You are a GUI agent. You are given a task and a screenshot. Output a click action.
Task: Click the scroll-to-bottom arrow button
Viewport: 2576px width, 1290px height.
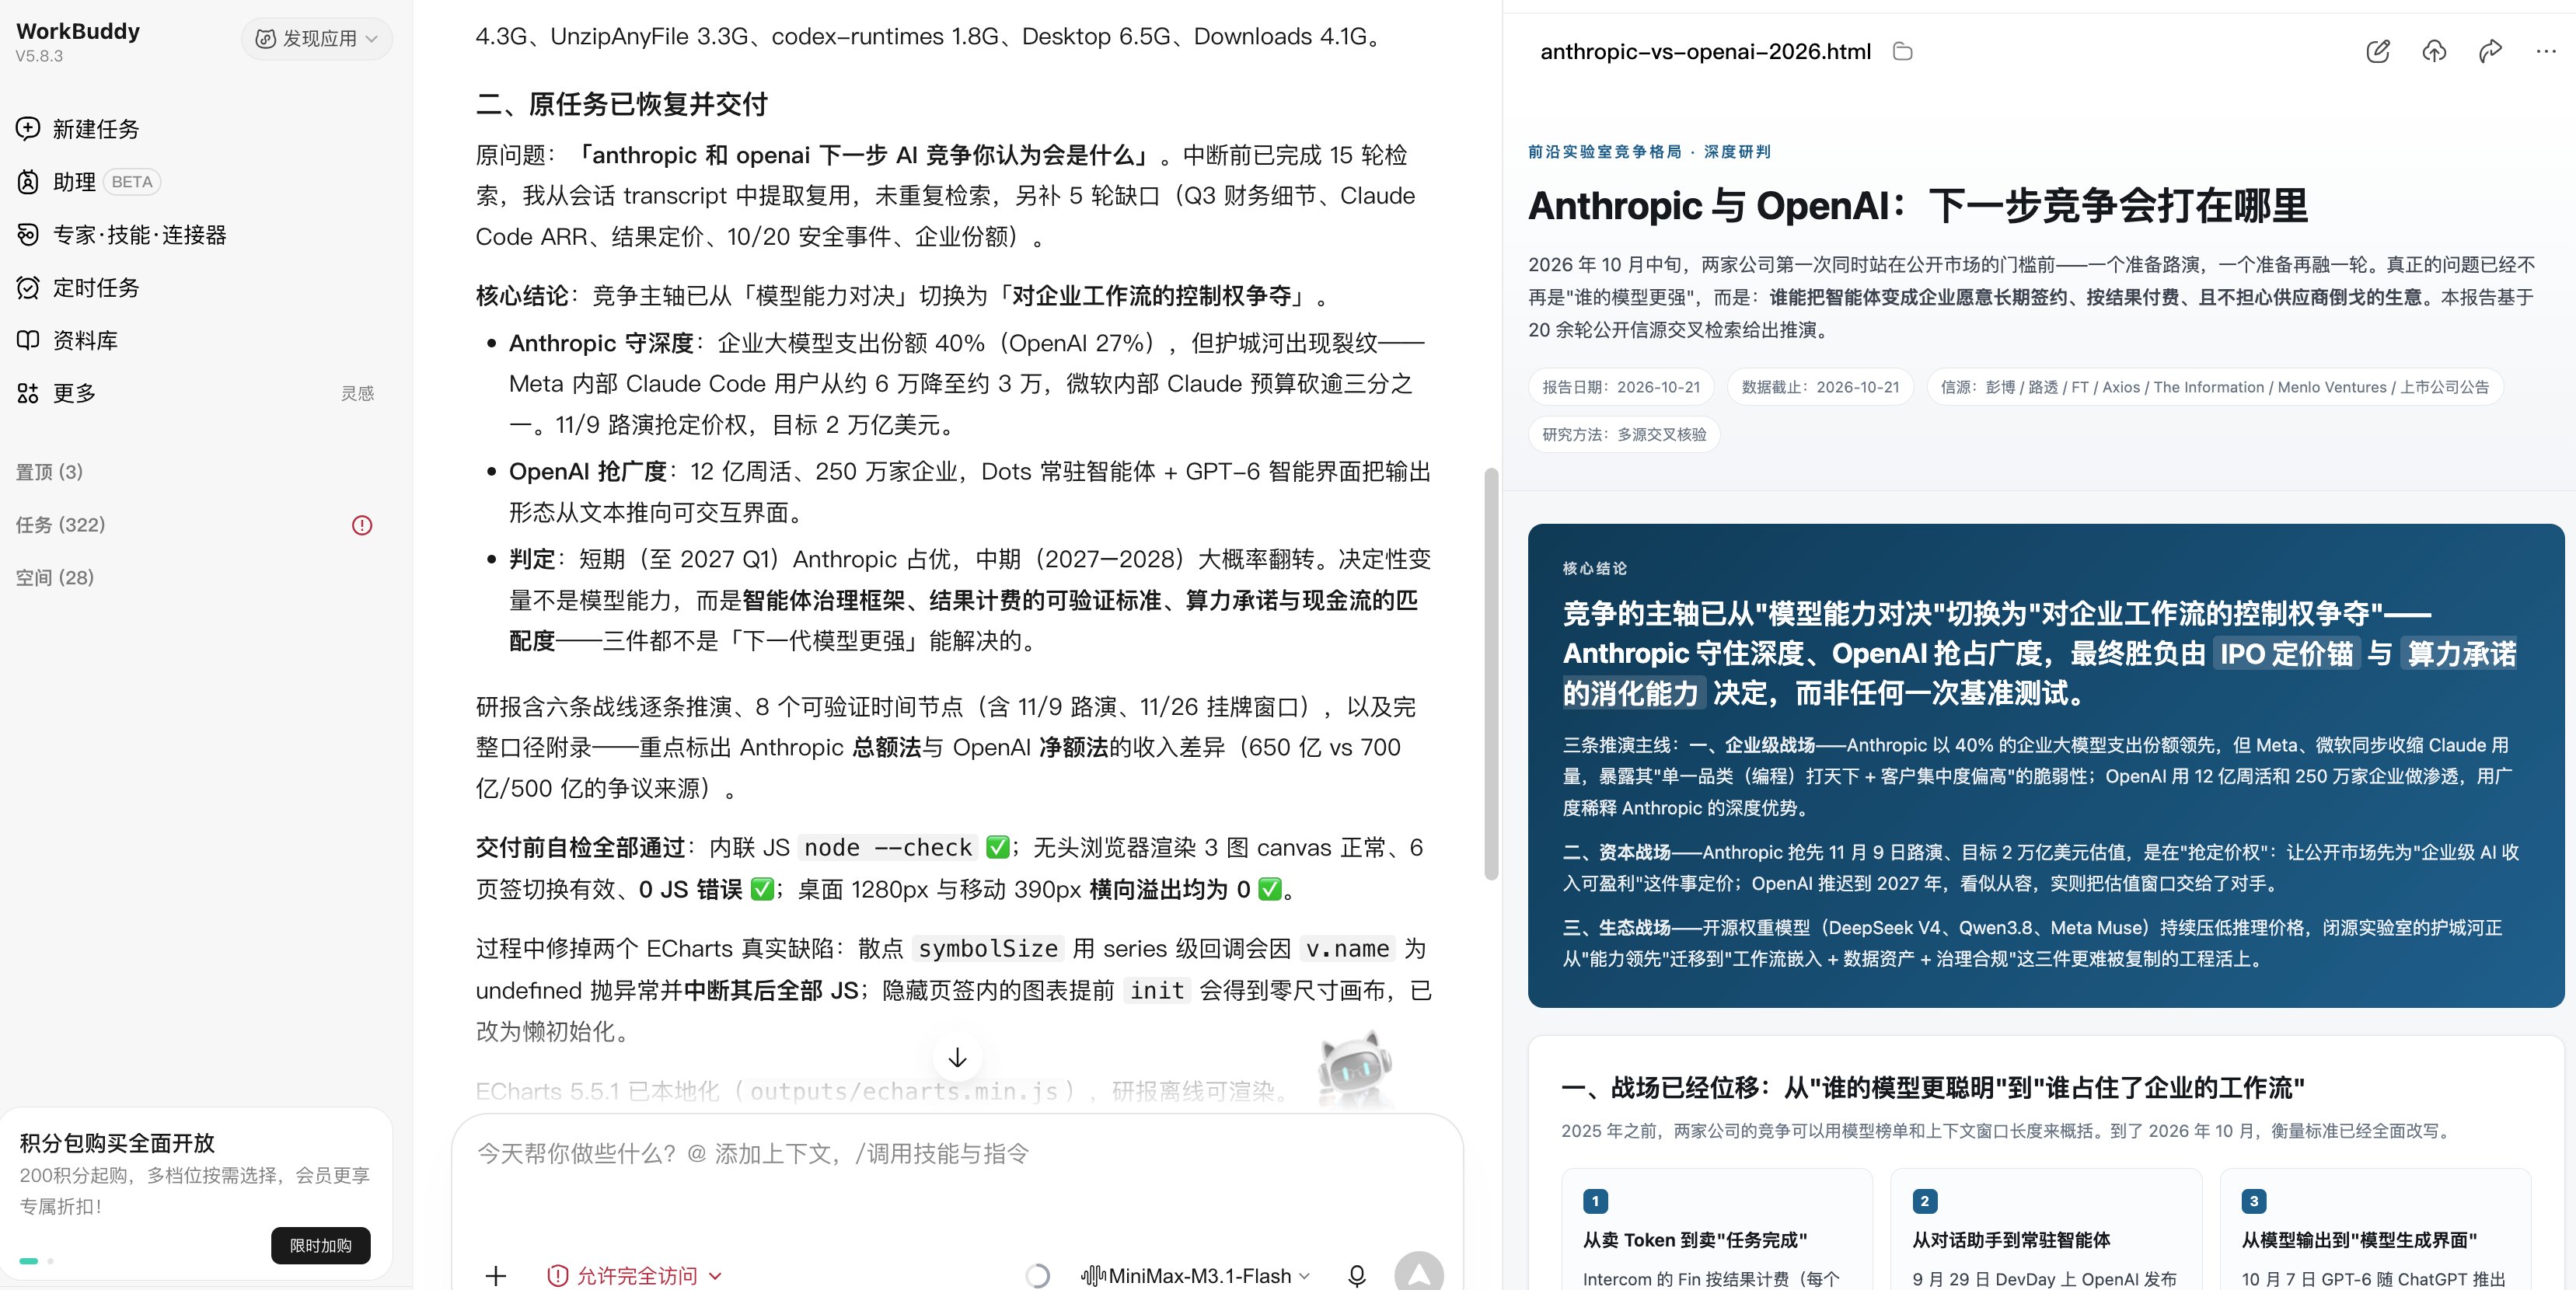(x=957, y=1057)
